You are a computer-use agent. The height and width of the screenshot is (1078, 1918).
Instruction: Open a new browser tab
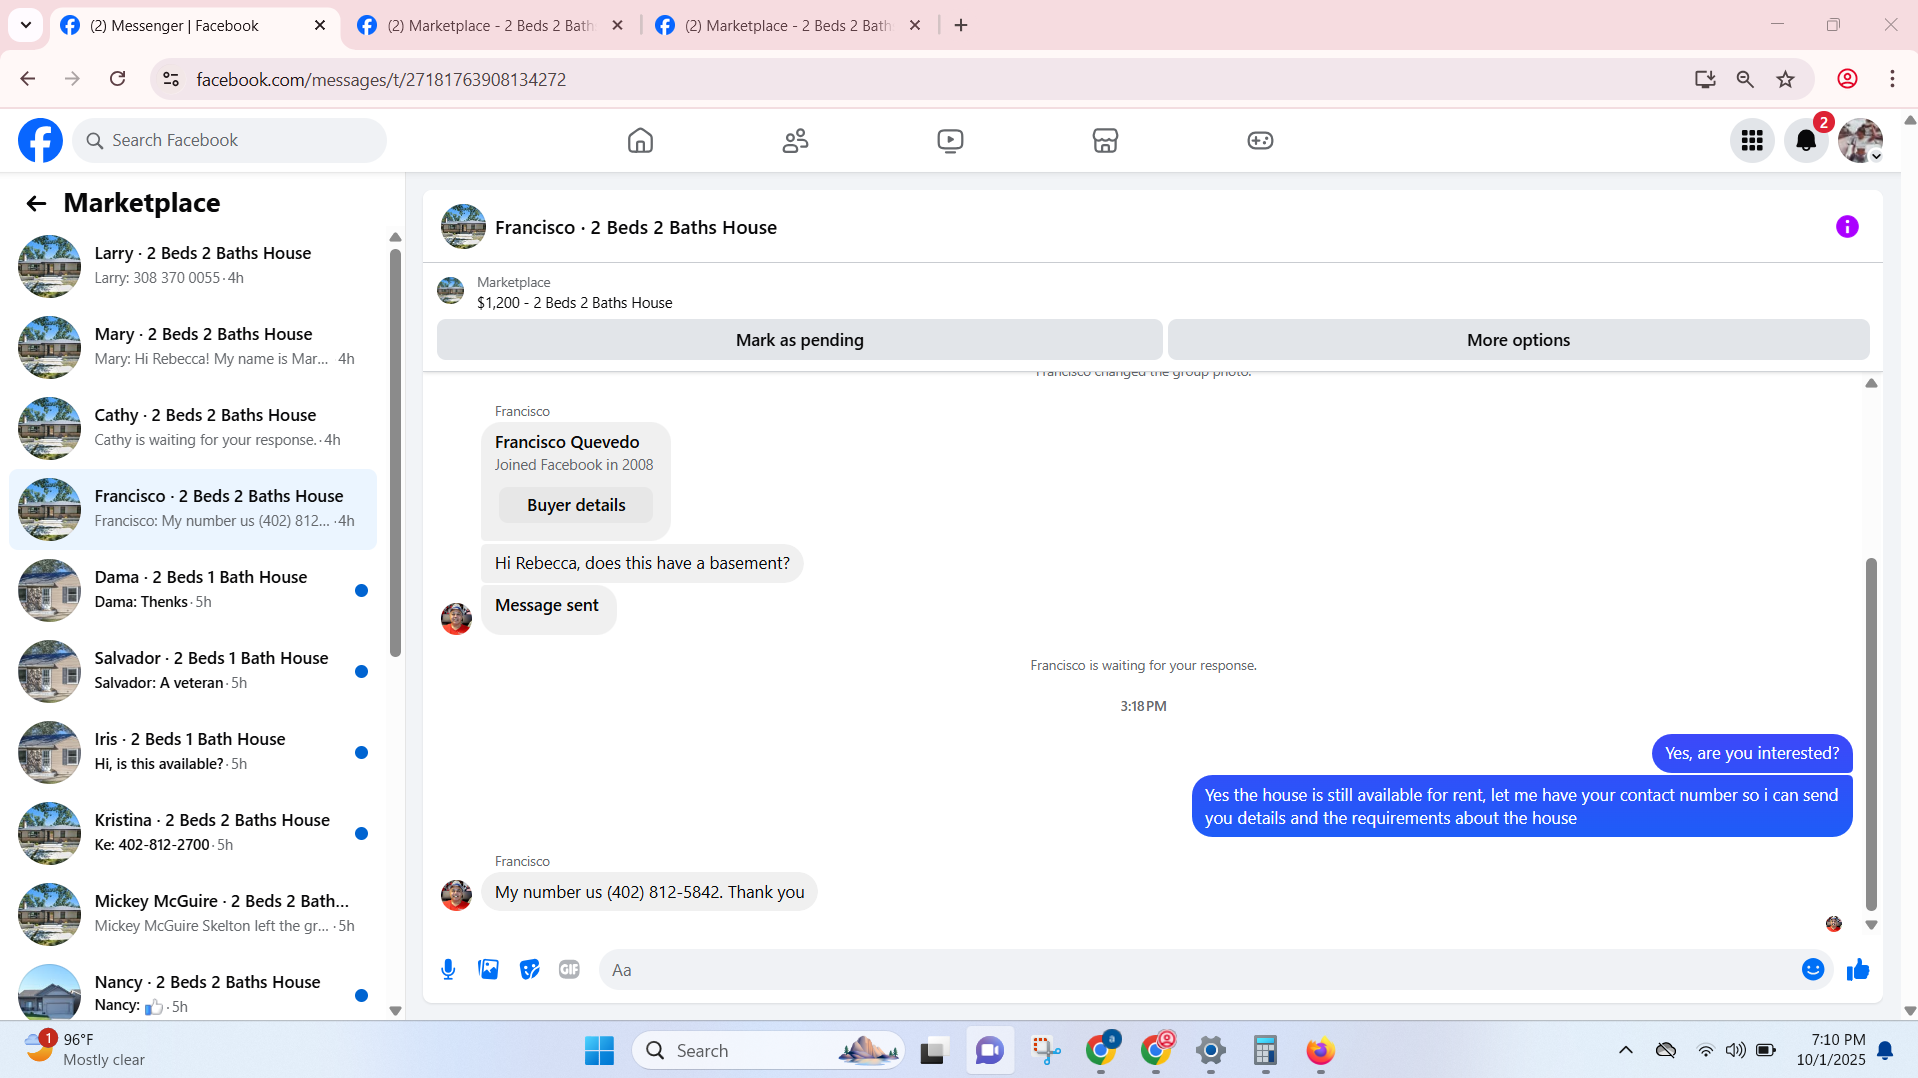coord(961,25)
